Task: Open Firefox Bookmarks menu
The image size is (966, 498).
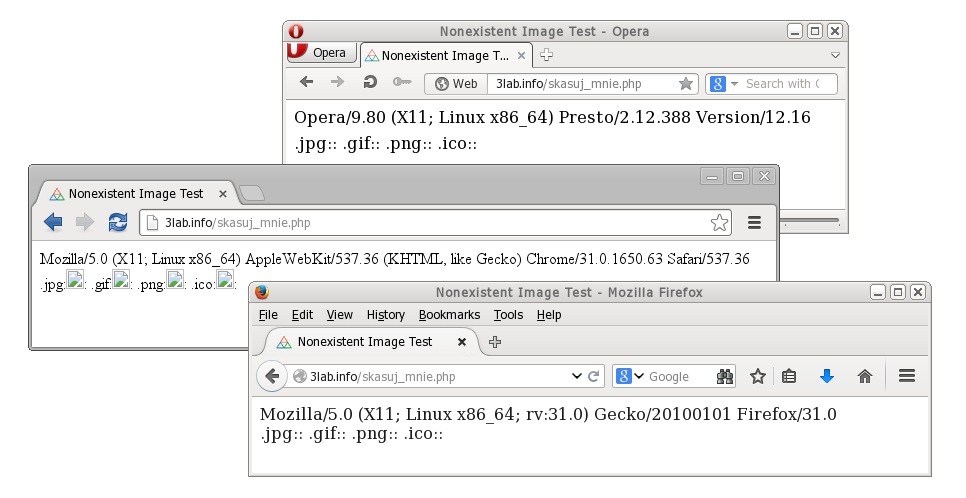Action: (x=449, y=315)
